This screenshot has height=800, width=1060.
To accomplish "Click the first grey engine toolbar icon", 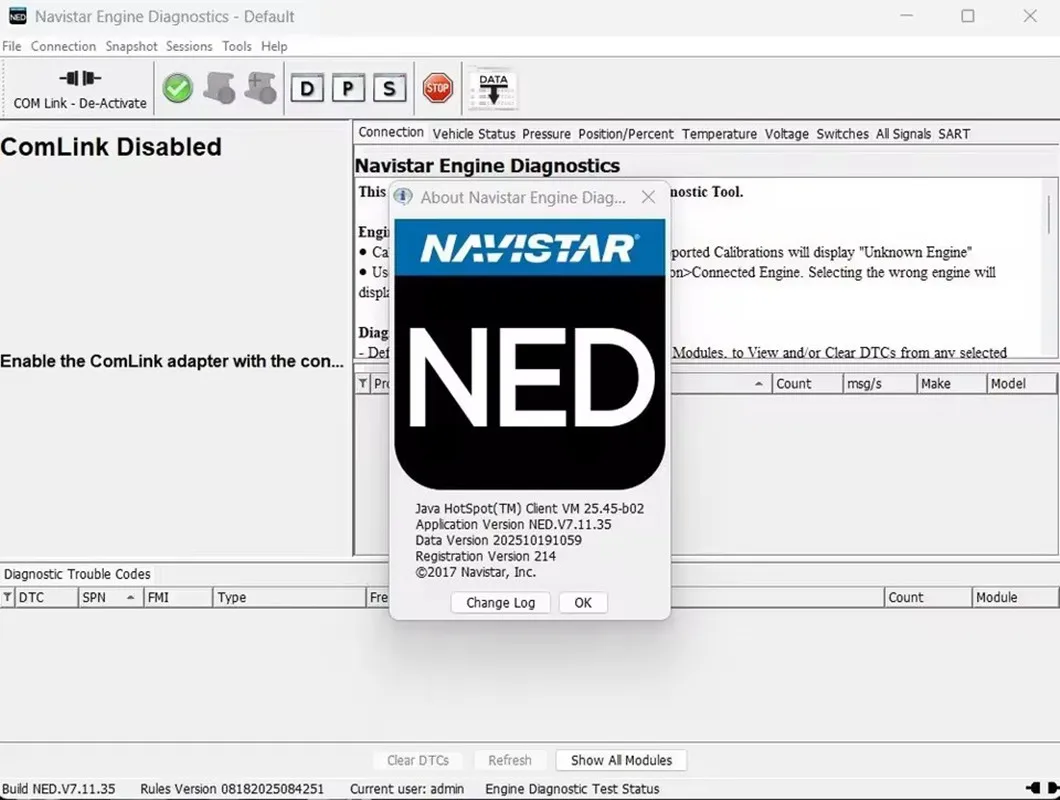I will 220,88.
